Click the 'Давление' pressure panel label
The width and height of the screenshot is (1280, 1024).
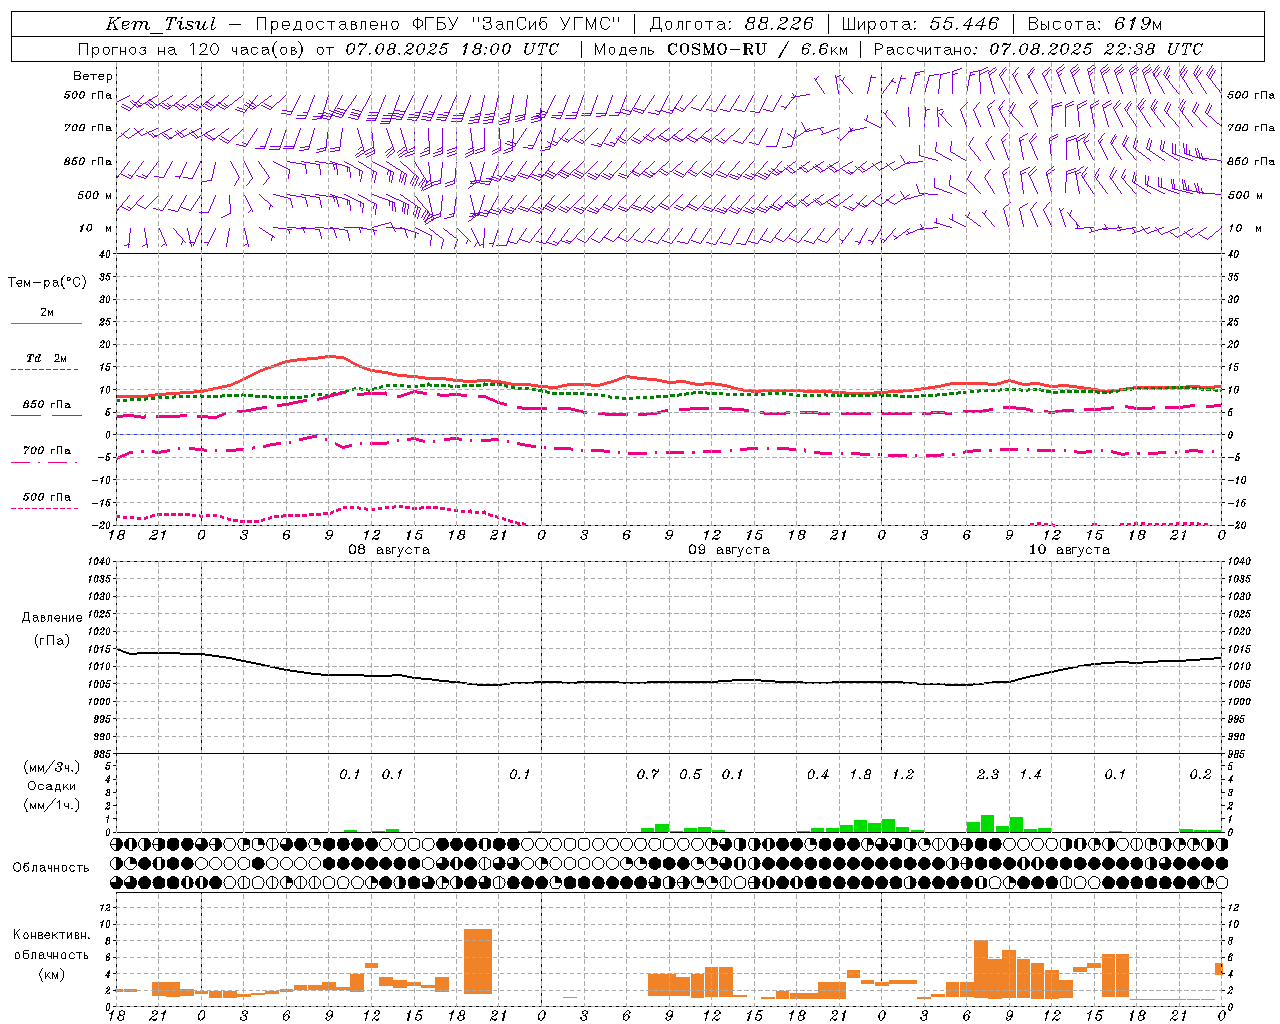tap(52, 618)
